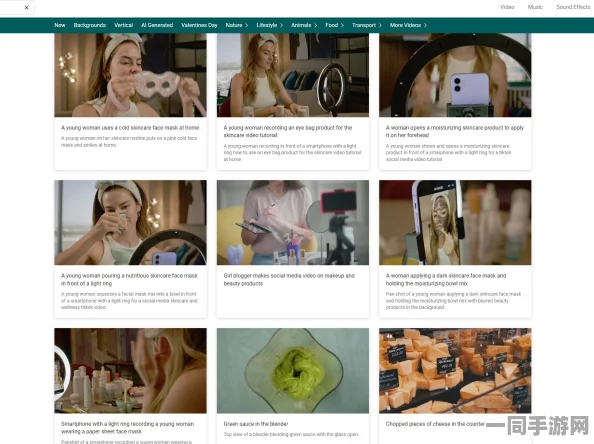Viewport: 594px width, 444px height.
Task: Clear the search box with the X icon
Action: point(27,8)
